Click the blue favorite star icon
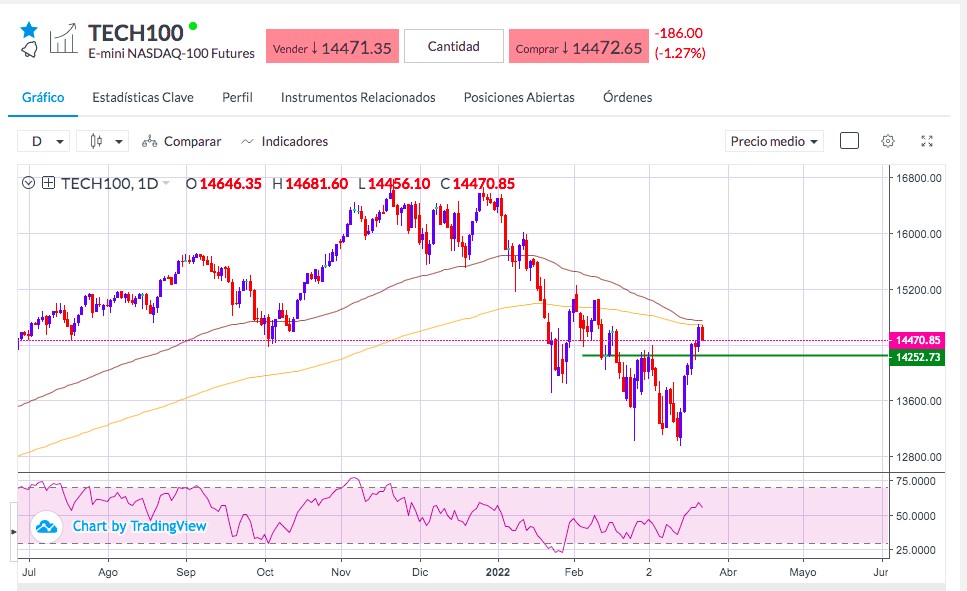Screen dimensions: 967x591 tap(29, 30)
